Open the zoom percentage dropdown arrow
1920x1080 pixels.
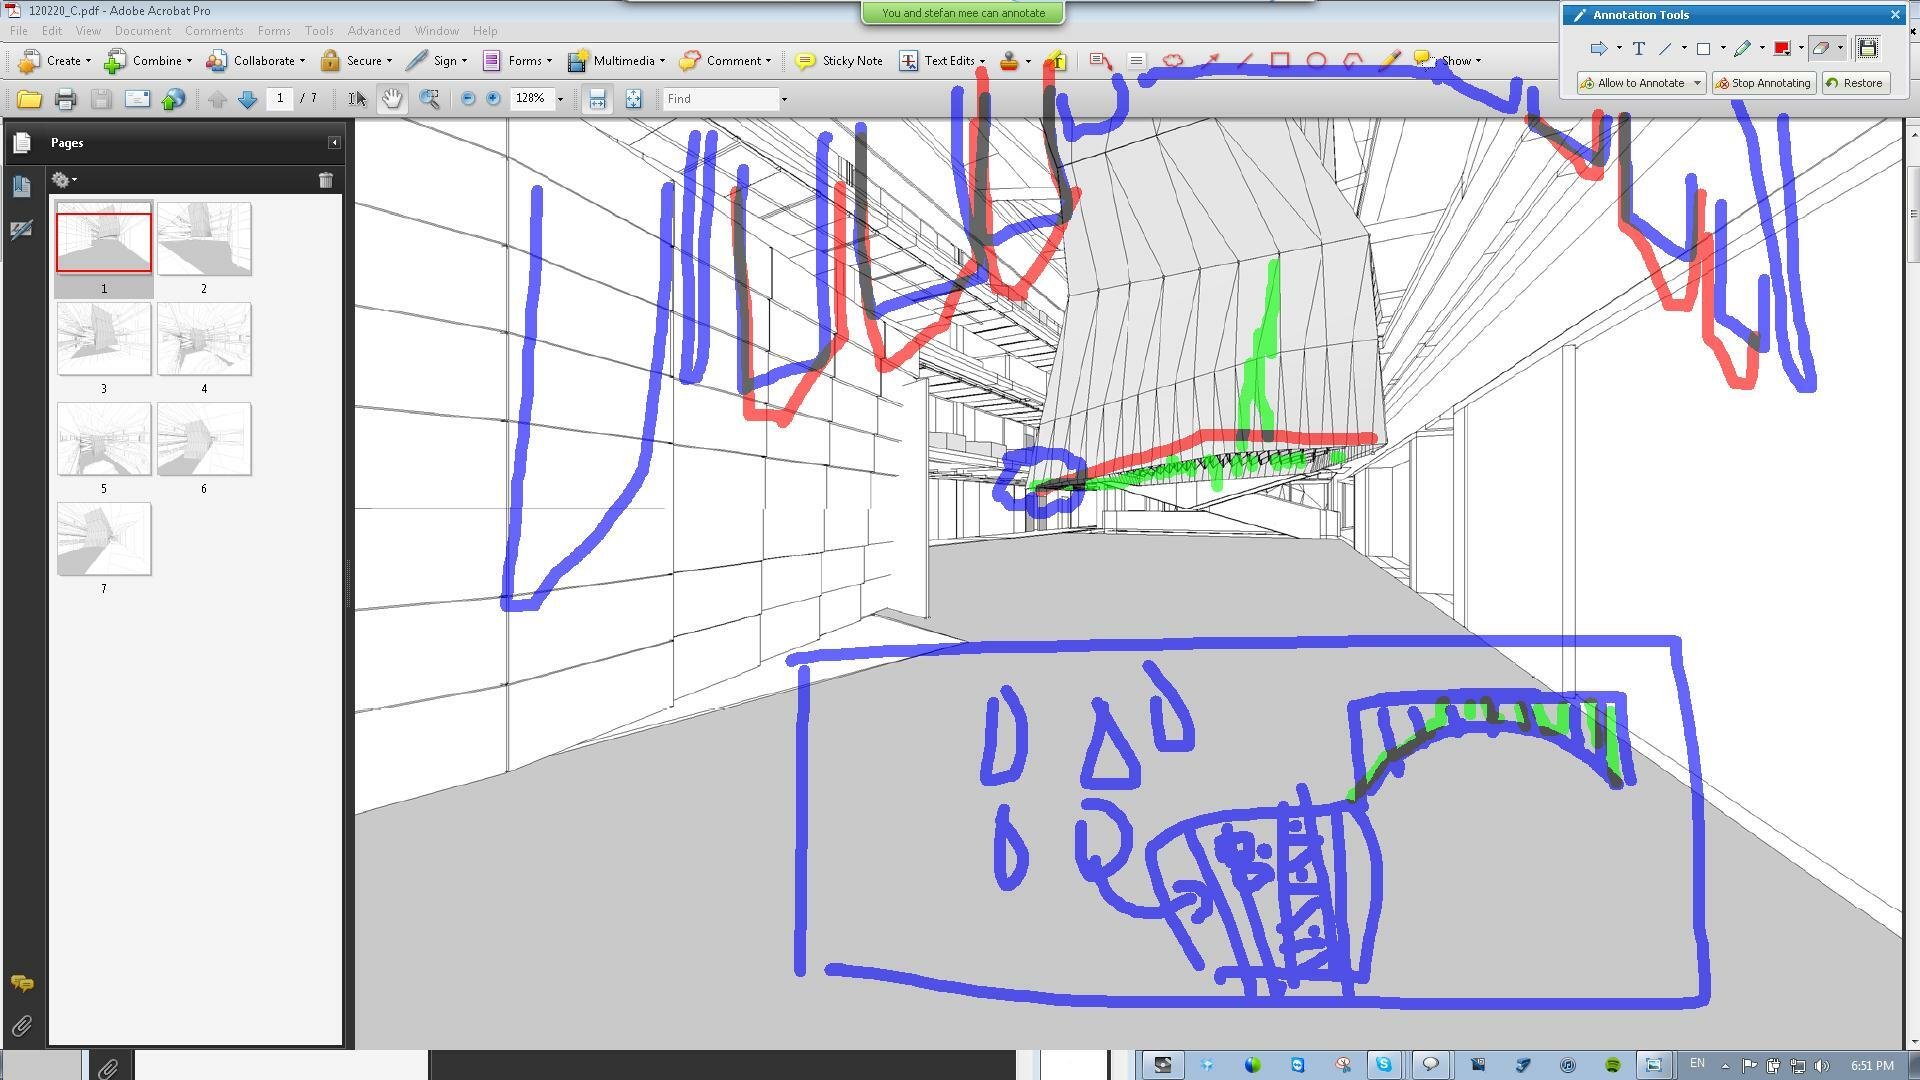pos(560,99)
